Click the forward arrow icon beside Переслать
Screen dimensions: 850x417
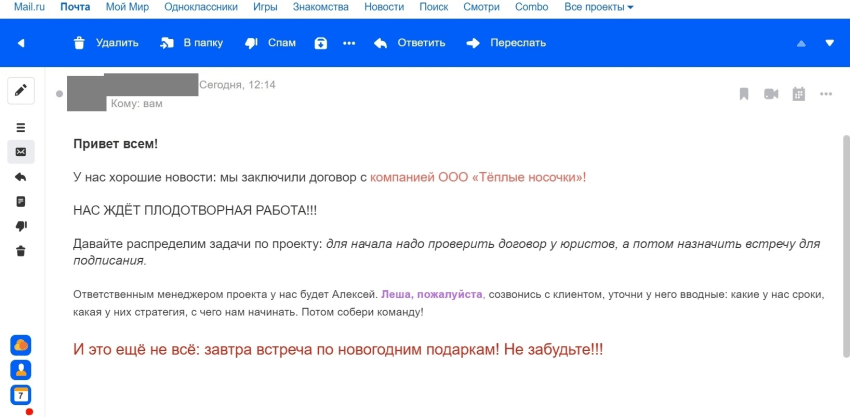(x=473, y=43)
